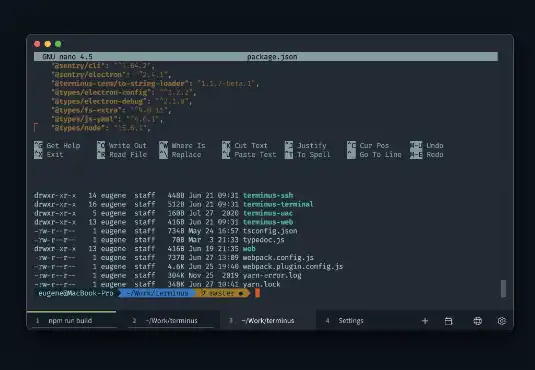
Task: Click the @terminus-term/to-string-loader line
Action: click(155, 83)
